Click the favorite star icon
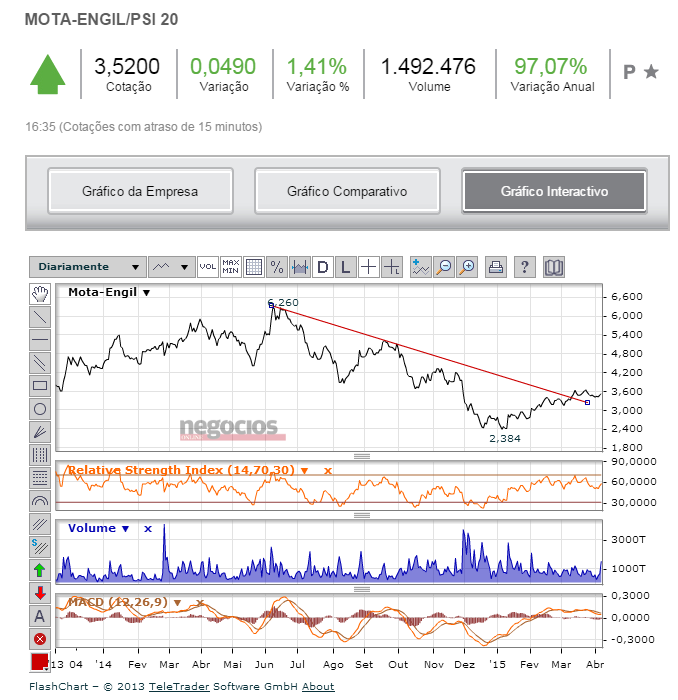 point(651,71)
